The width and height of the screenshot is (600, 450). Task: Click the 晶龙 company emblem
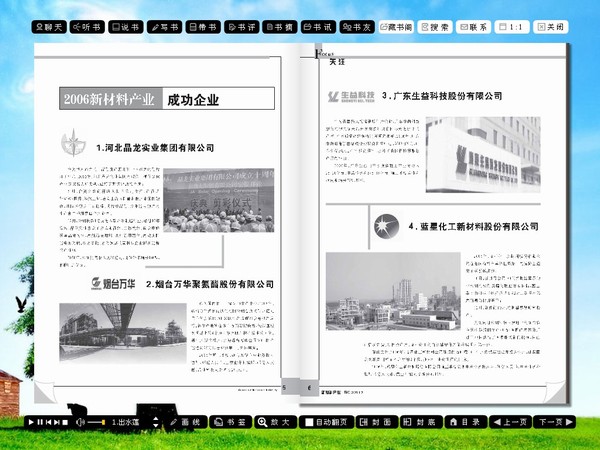73,143
